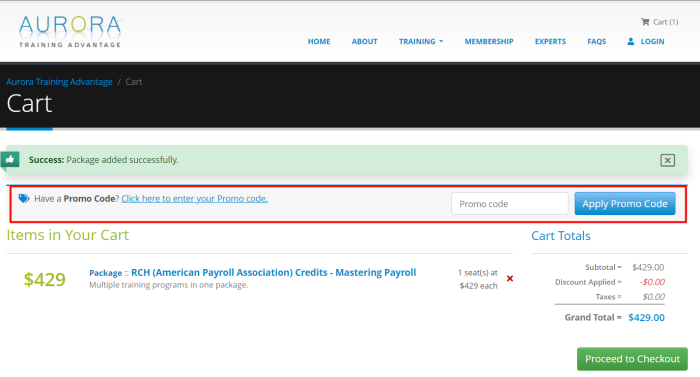The height and width of the screenshot is (377, 700).
Task: Click Aurora Training Advantage breadcrumb link
Action: tap(59, 82)
